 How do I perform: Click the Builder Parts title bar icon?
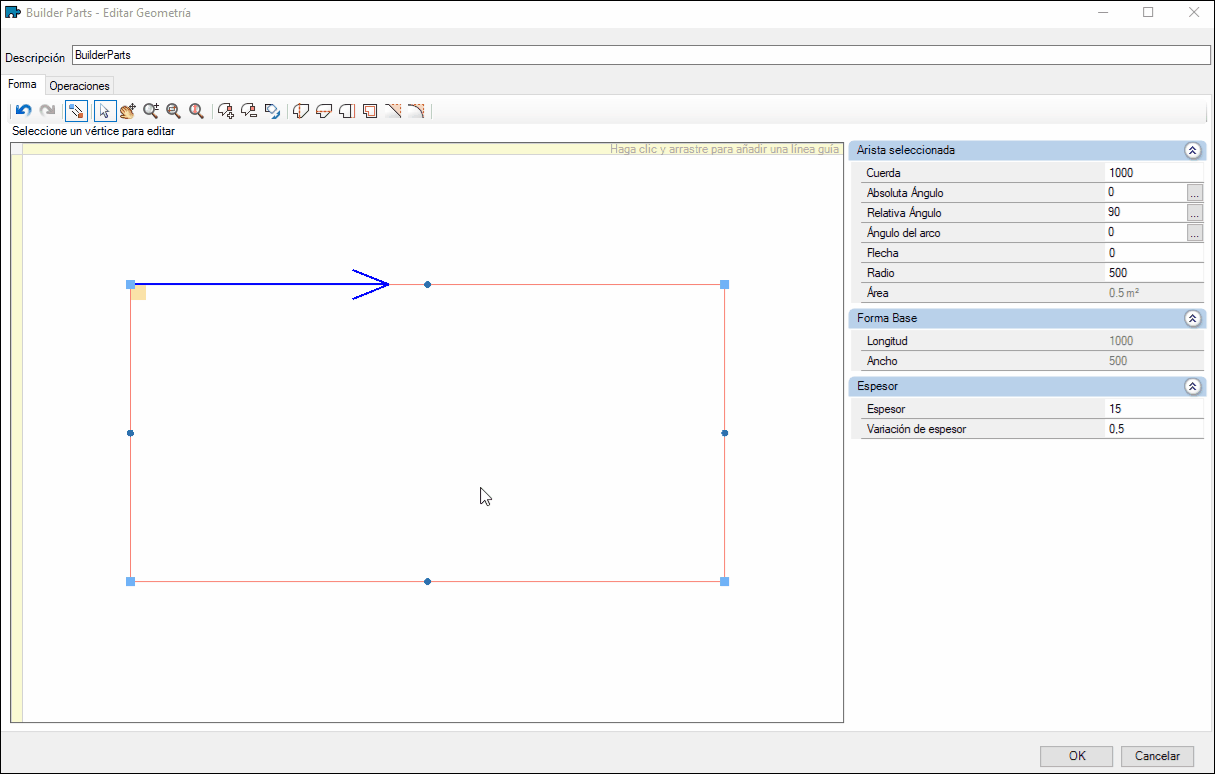(13, 13)
